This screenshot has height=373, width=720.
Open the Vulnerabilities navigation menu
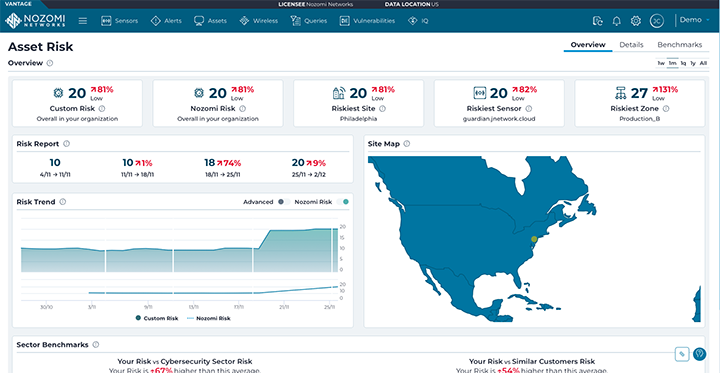tap(367, 21)
